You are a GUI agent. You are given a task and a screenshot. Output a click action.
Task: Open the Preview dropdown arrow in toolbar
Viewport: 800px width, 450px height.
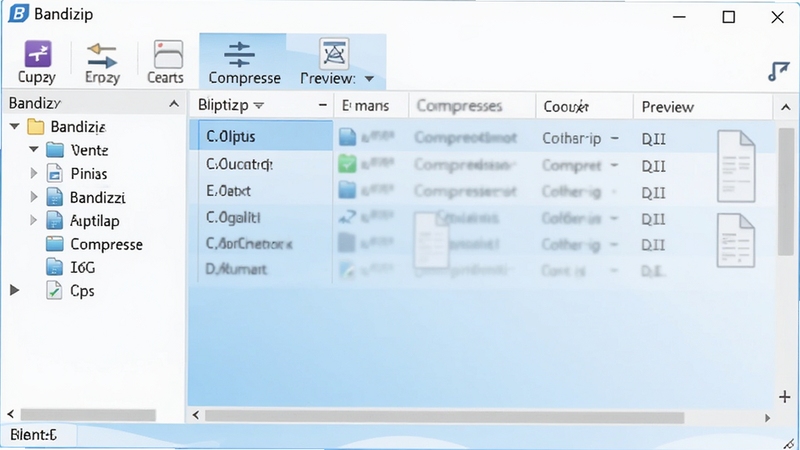point(369,79)
